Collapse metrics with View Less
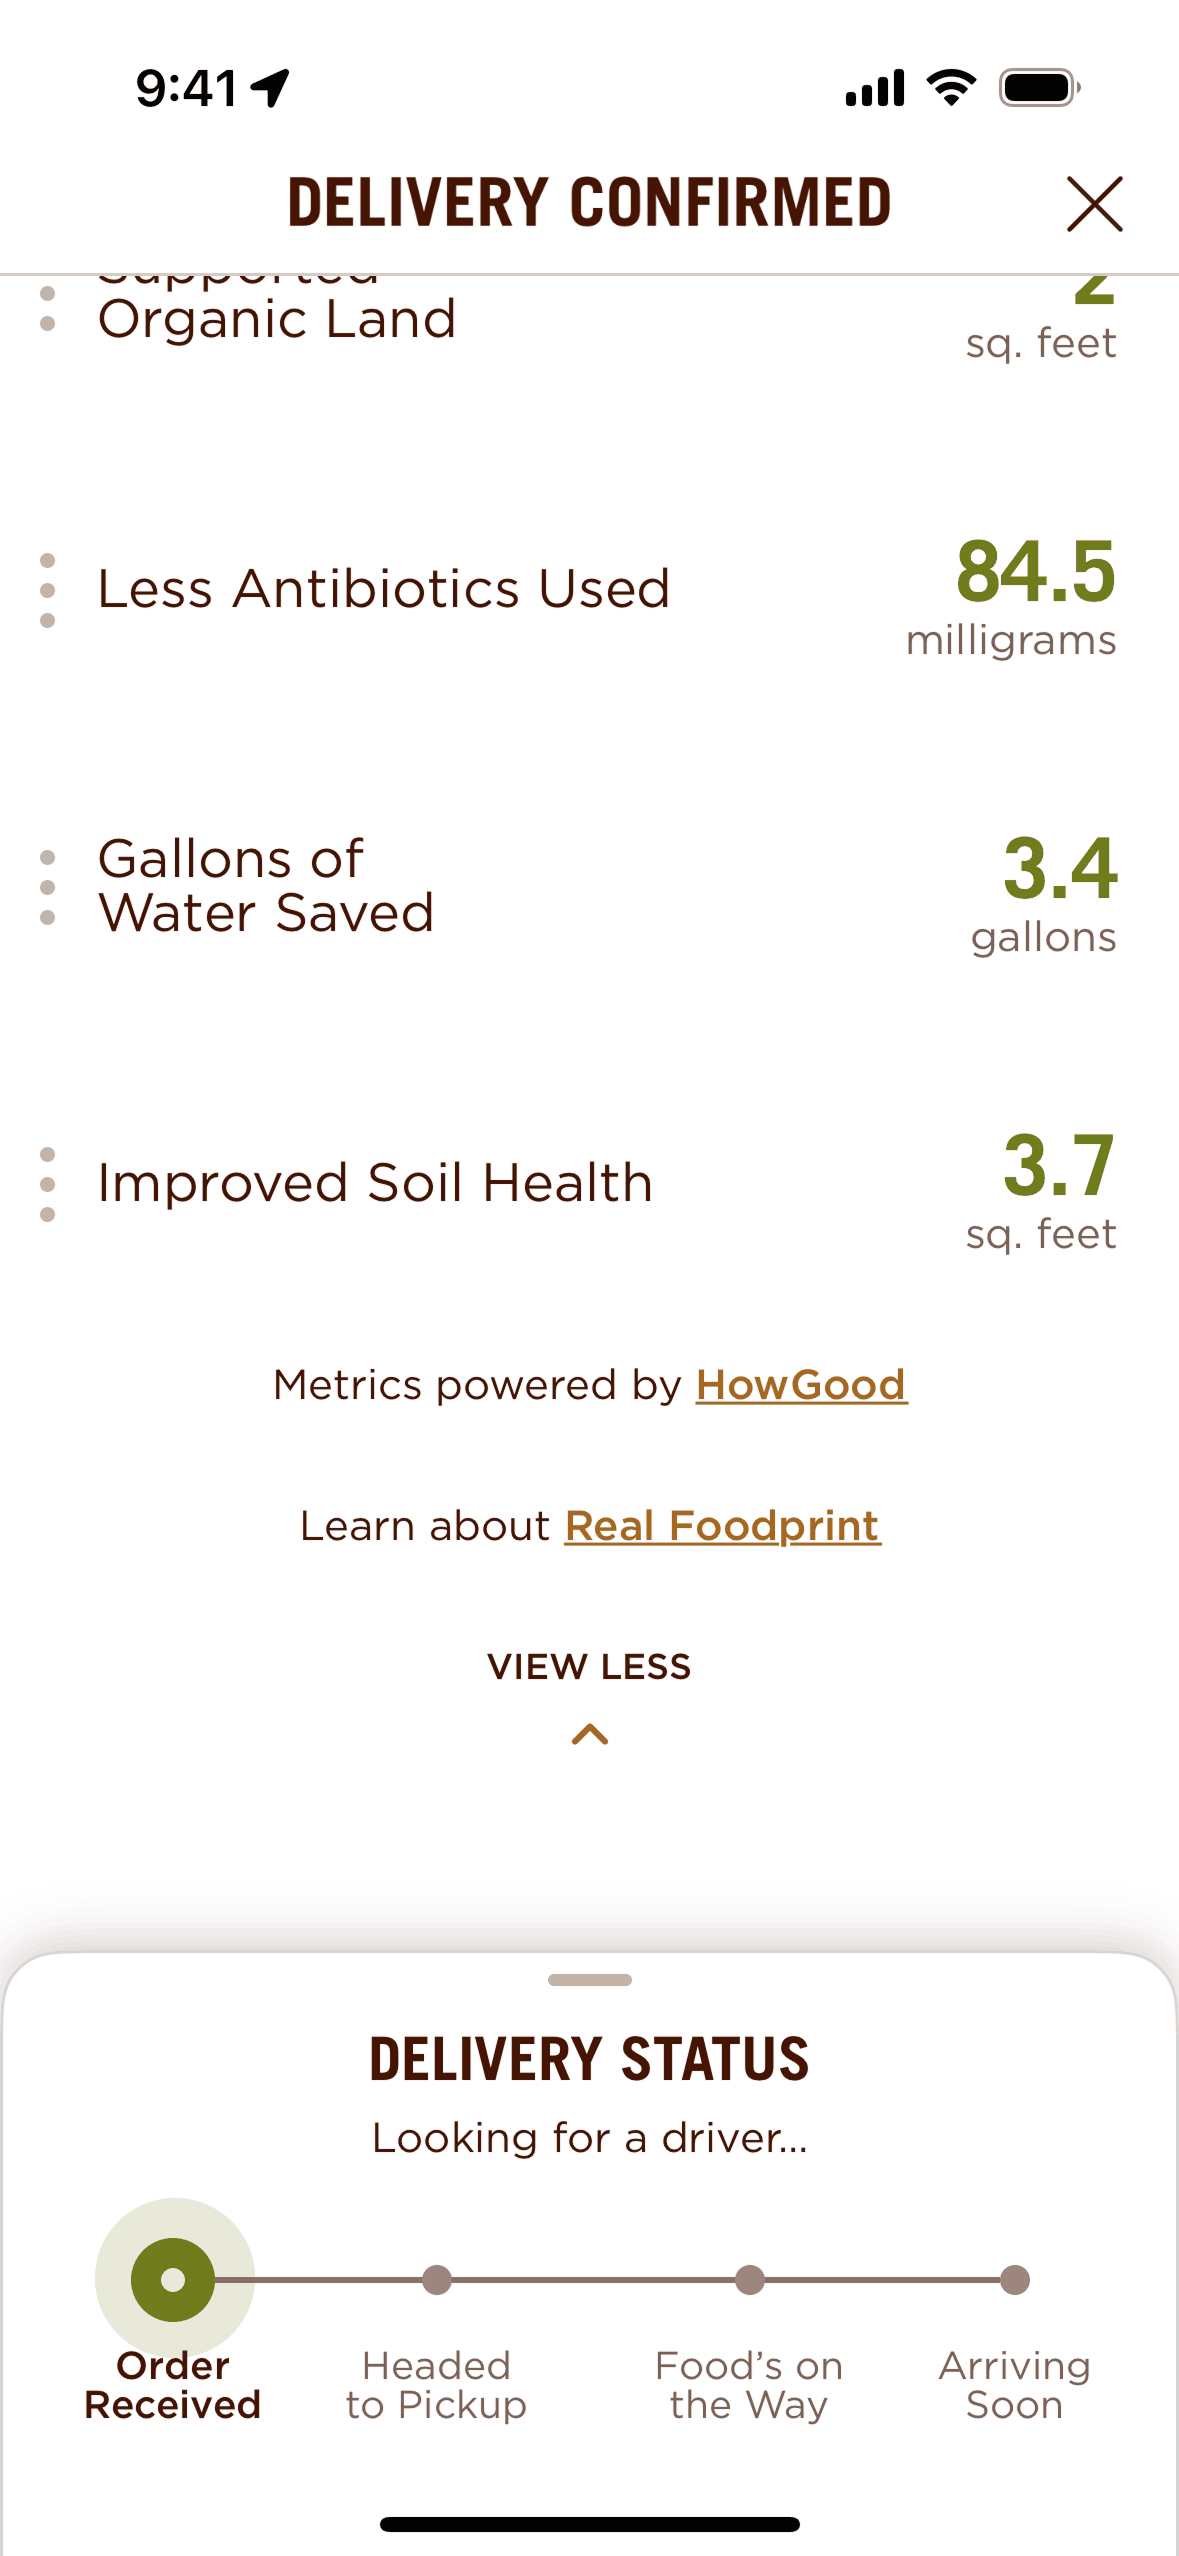 (x=589, y=1667)
